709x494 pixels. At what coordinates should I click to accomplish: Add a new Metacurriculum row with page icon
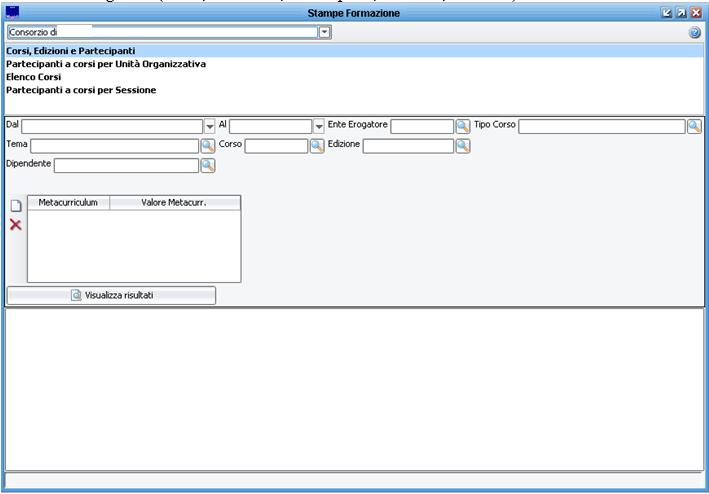click(15, 206)
